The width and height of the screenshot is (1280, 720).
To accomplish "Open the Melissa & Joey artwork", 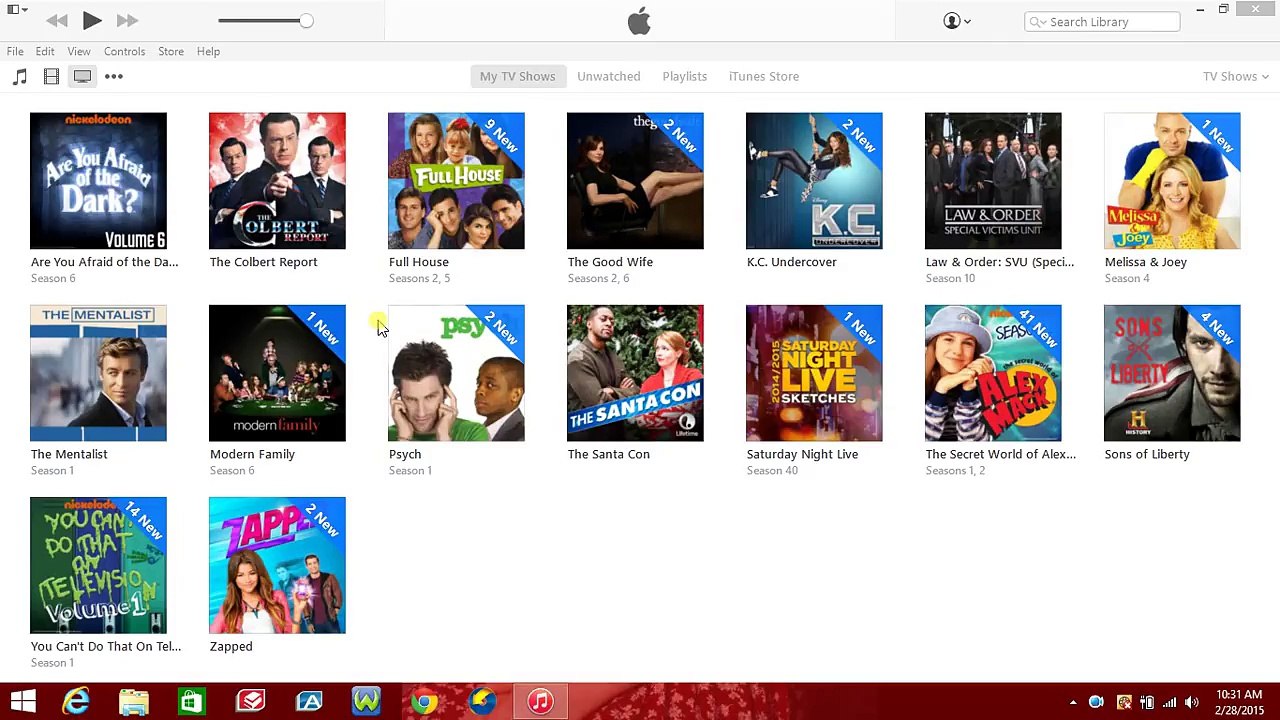I will pos(1172,181).
